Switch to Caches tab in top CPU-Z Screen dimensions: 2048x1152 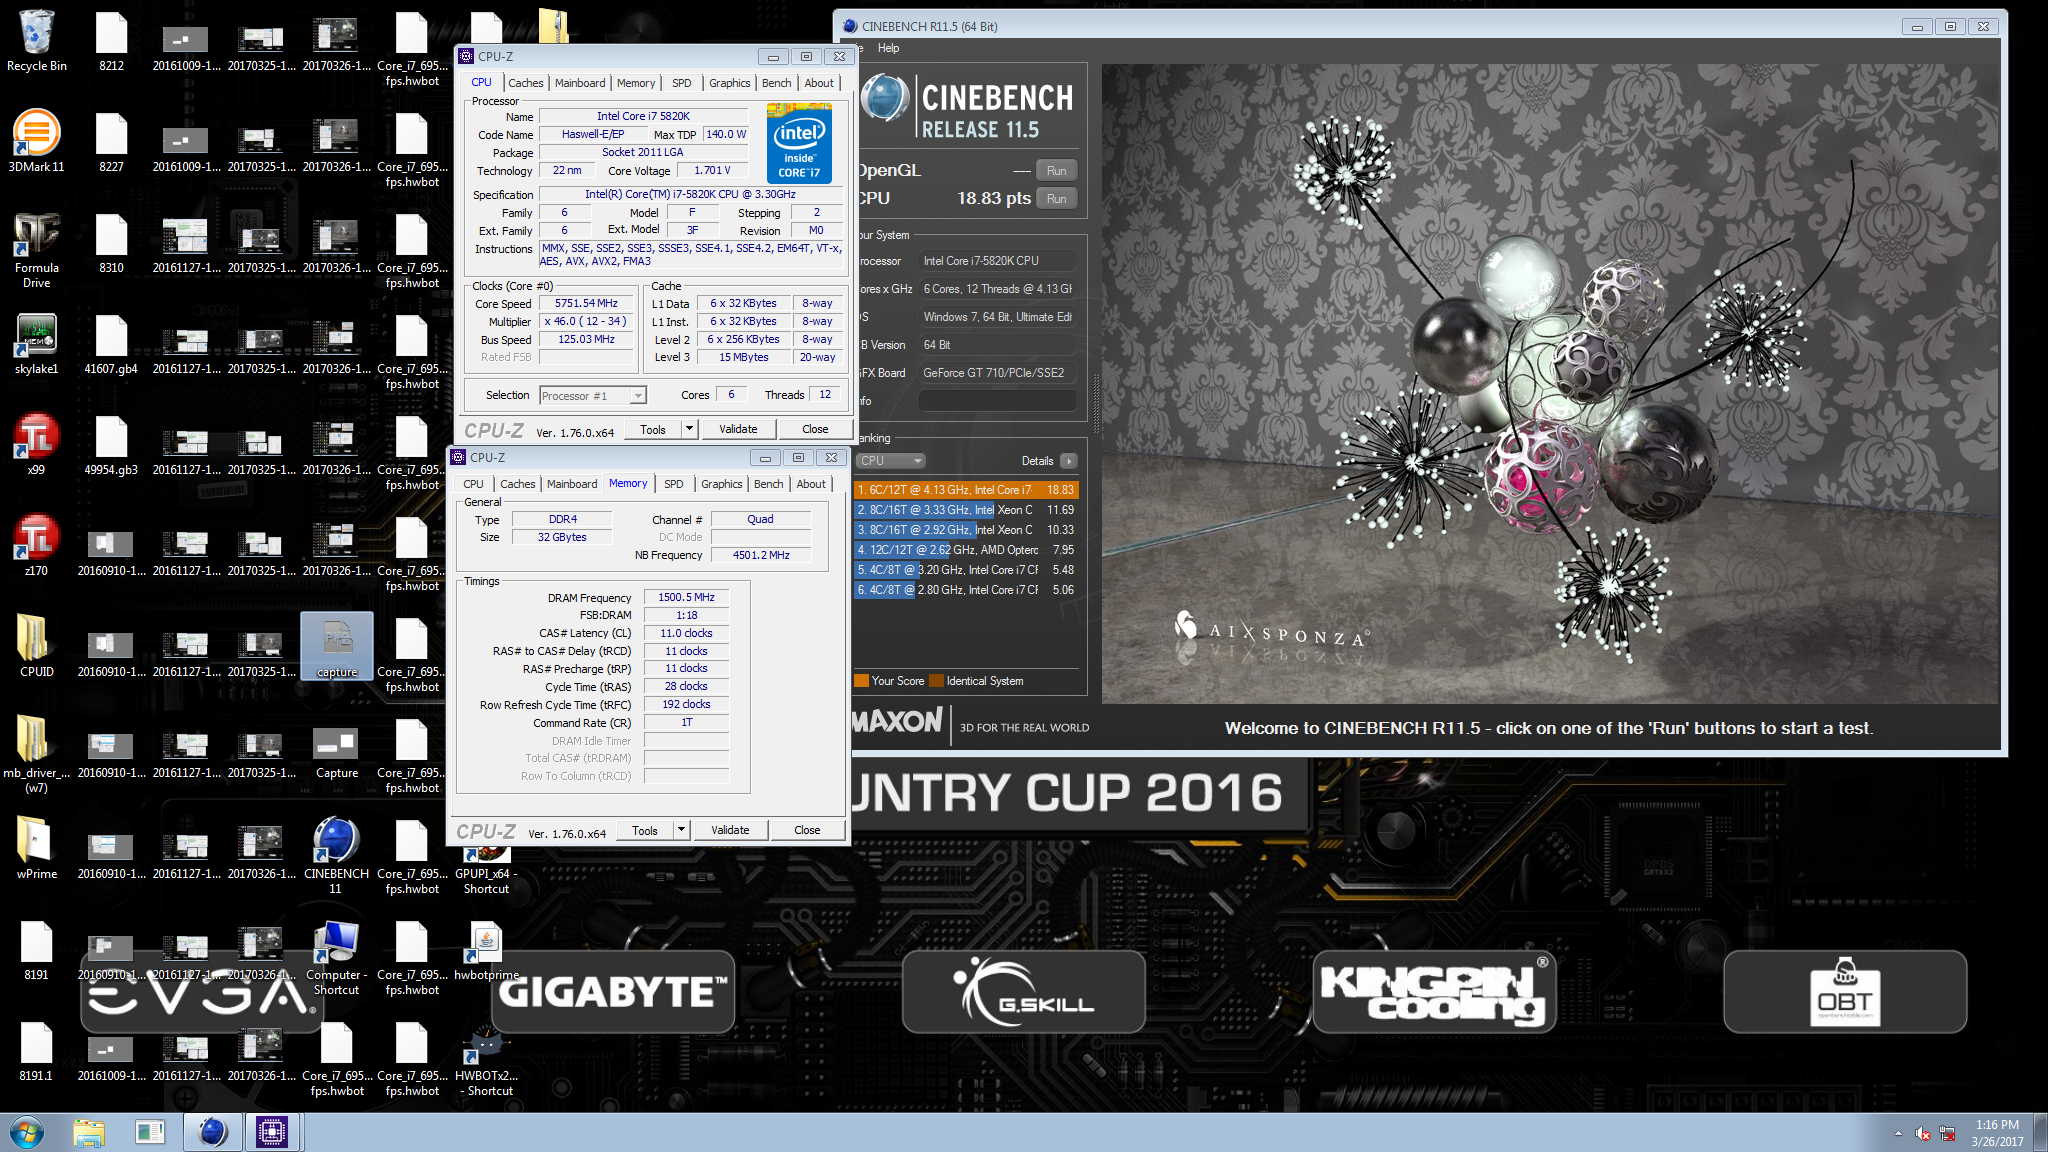coord(525,83)
